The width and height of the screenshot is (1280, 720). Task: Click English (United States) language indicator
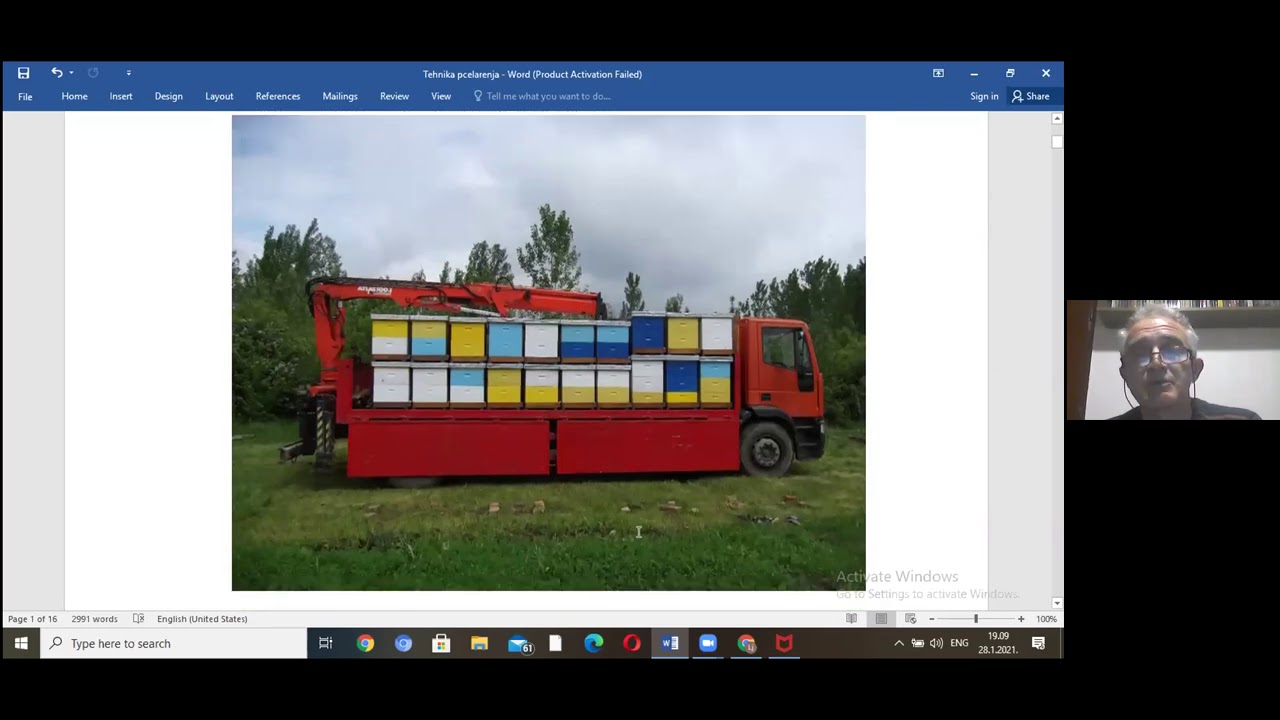click(202, 619)
